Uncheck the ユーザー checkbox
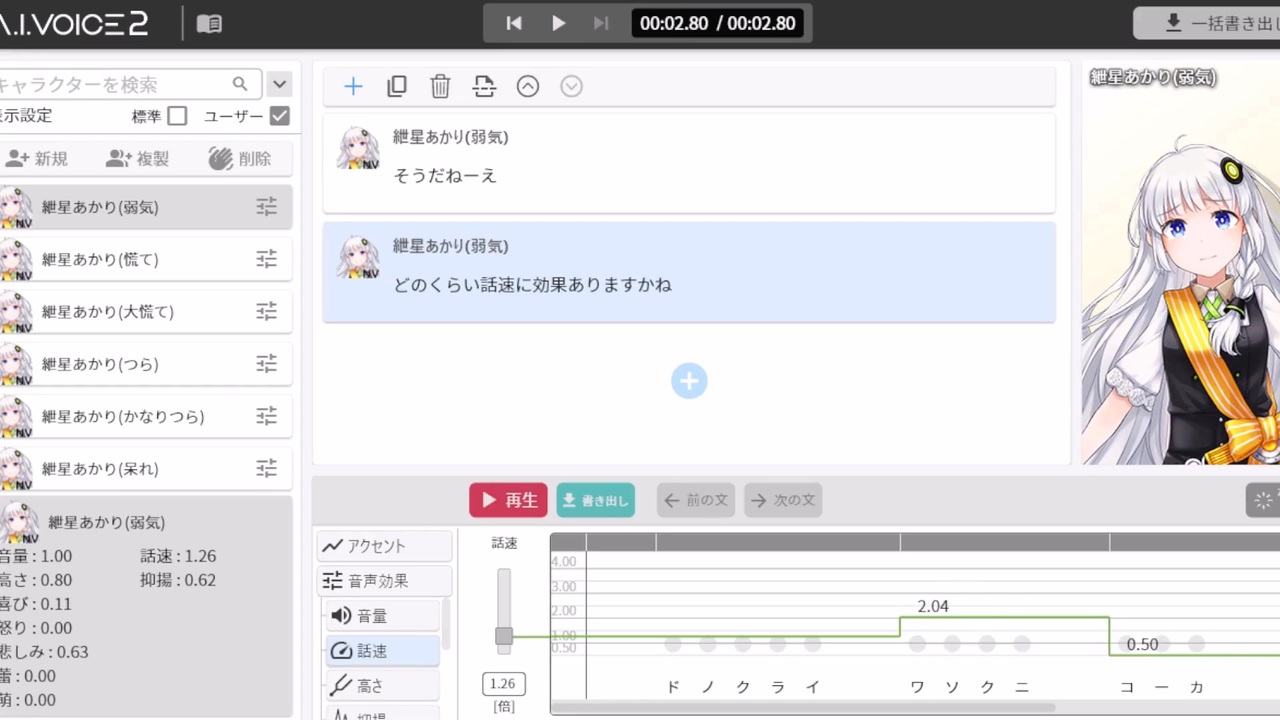1280x720 pixels. coord(280,116)
